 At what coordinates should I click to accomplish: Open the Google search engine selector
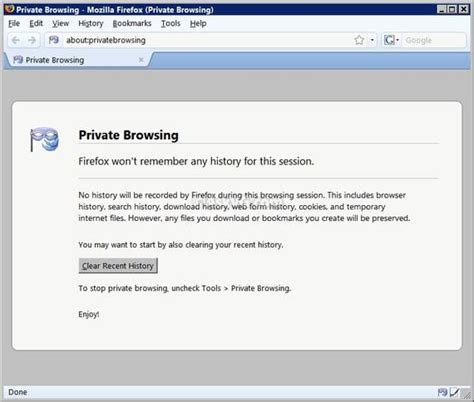(x=391, y=40)
